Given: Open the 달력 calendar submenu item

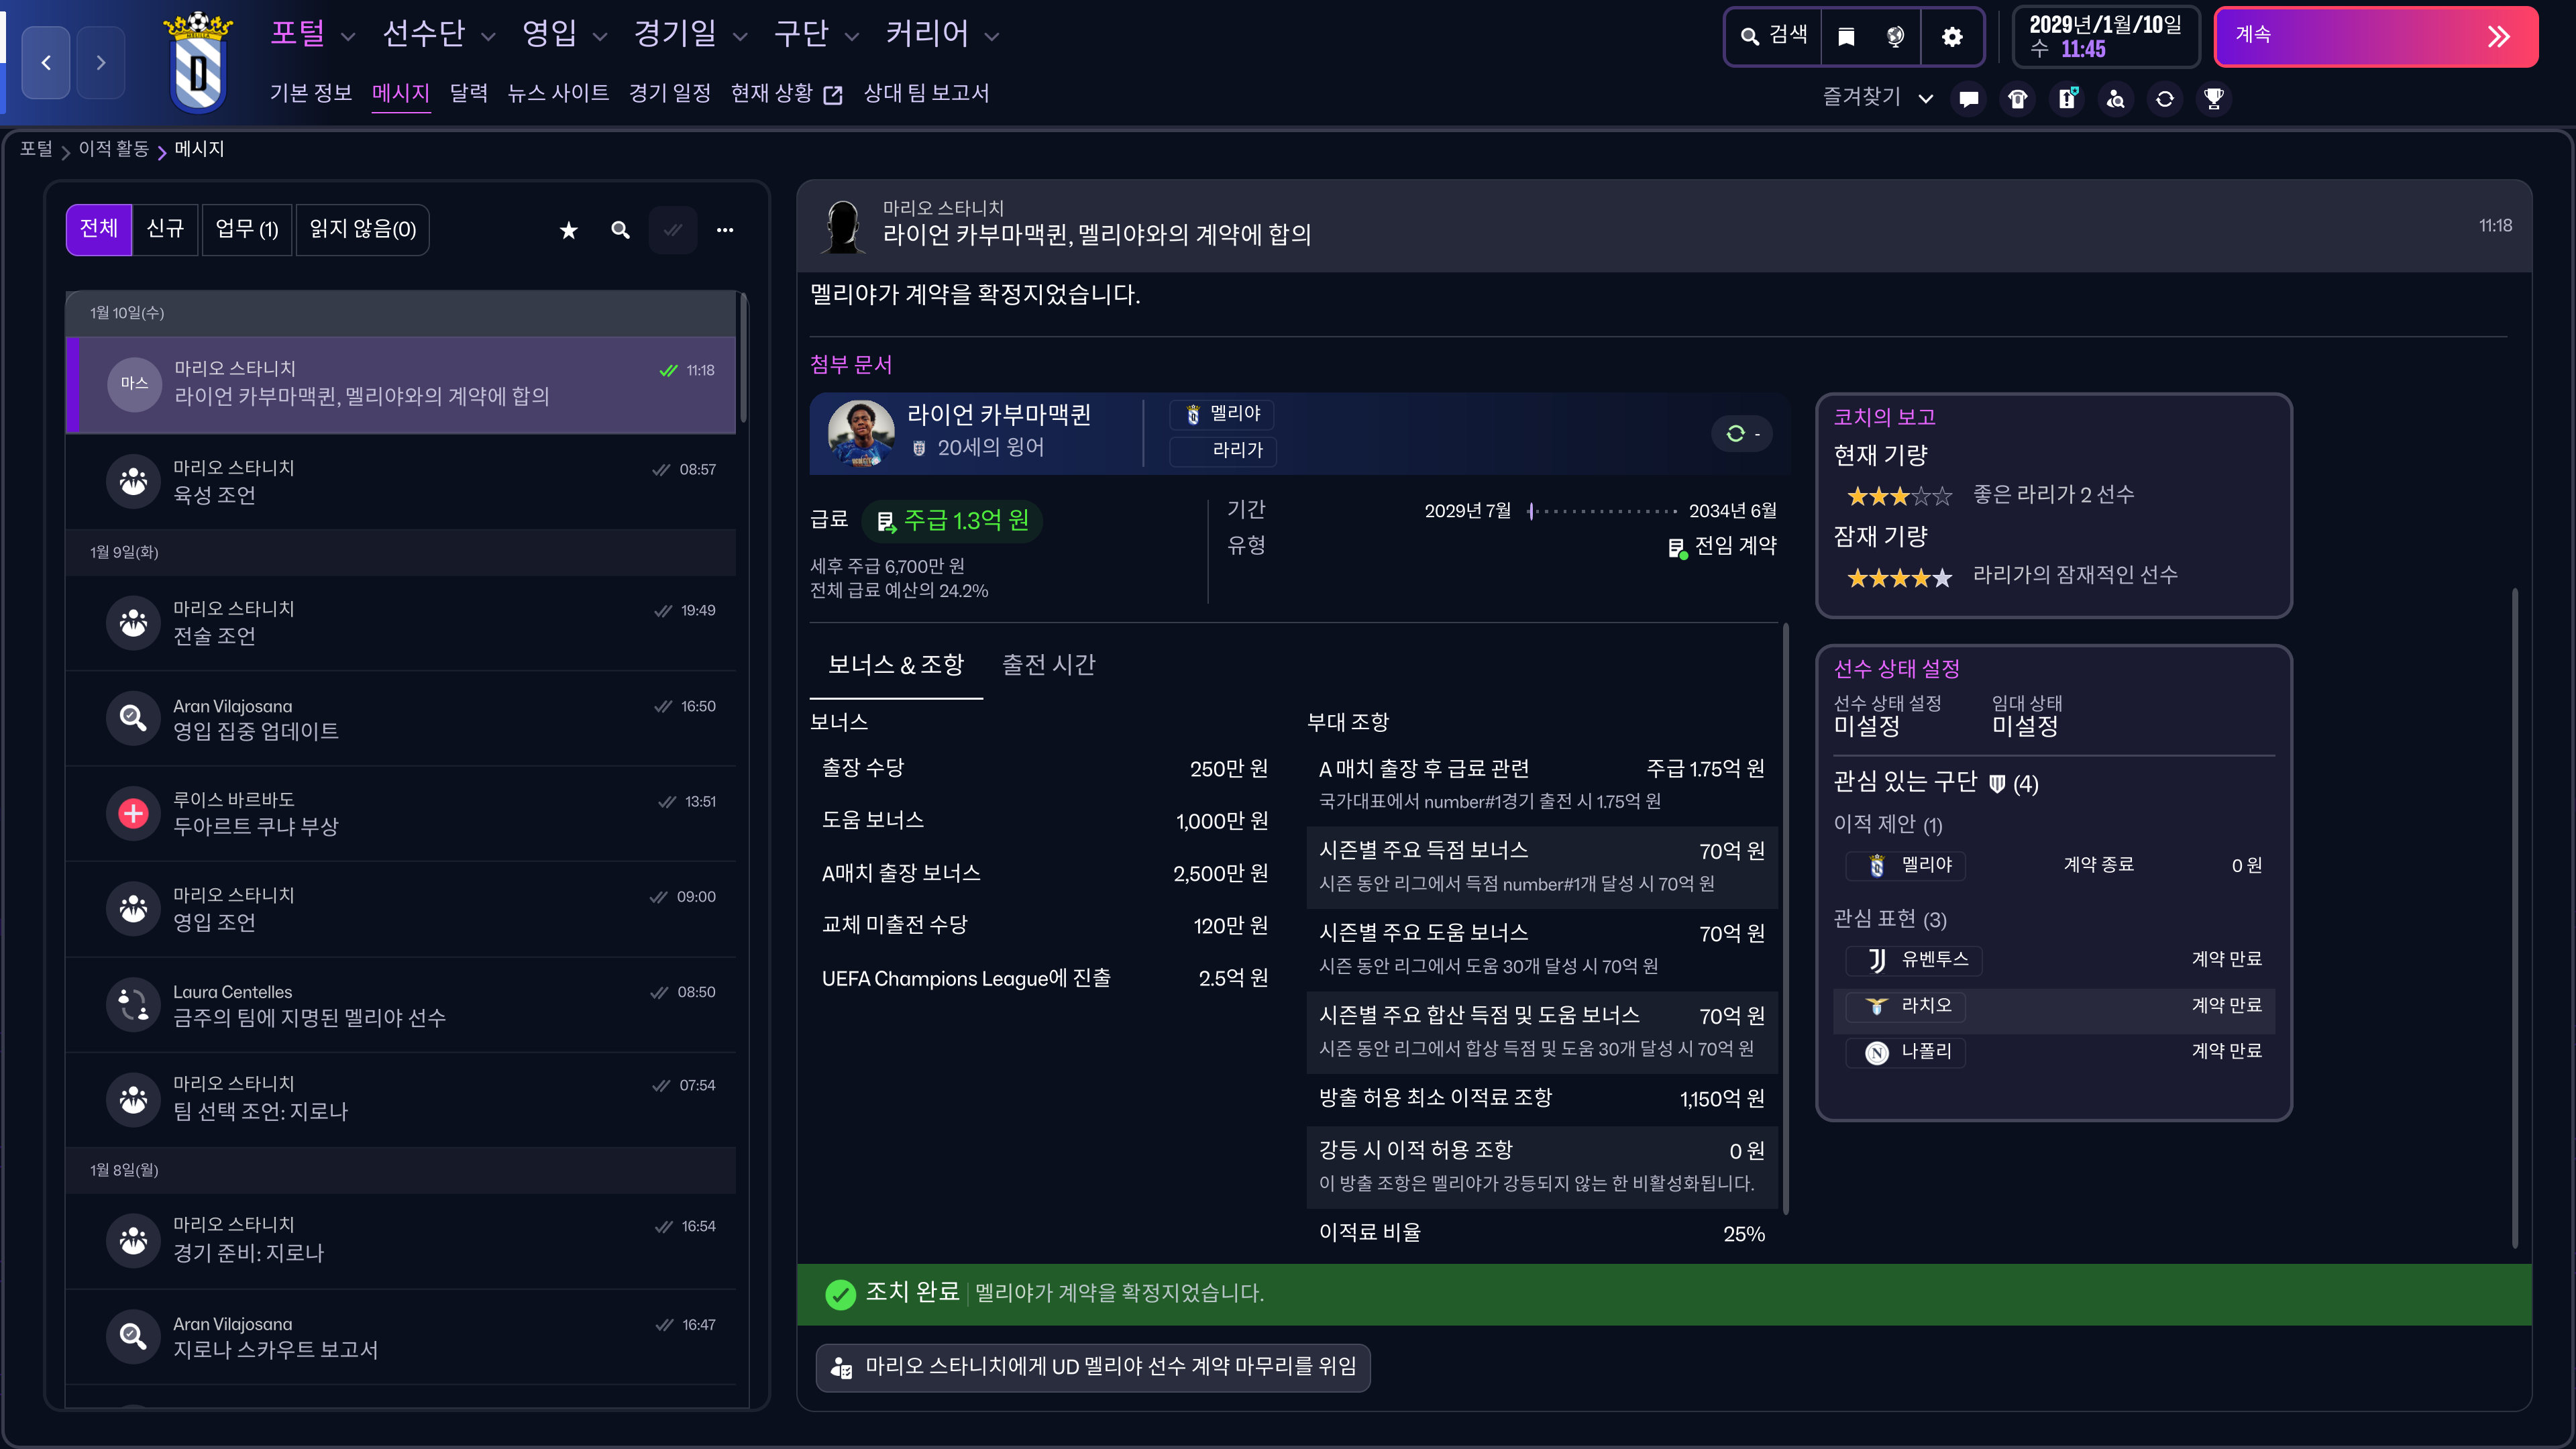Looking at the screenshot, I should 468,93.
